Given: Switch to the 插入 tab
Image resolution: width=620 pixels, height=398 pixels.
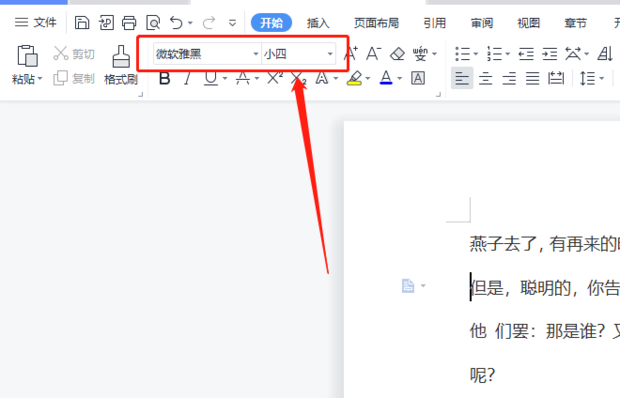Looking at the screenshot, I should point(318,23).
